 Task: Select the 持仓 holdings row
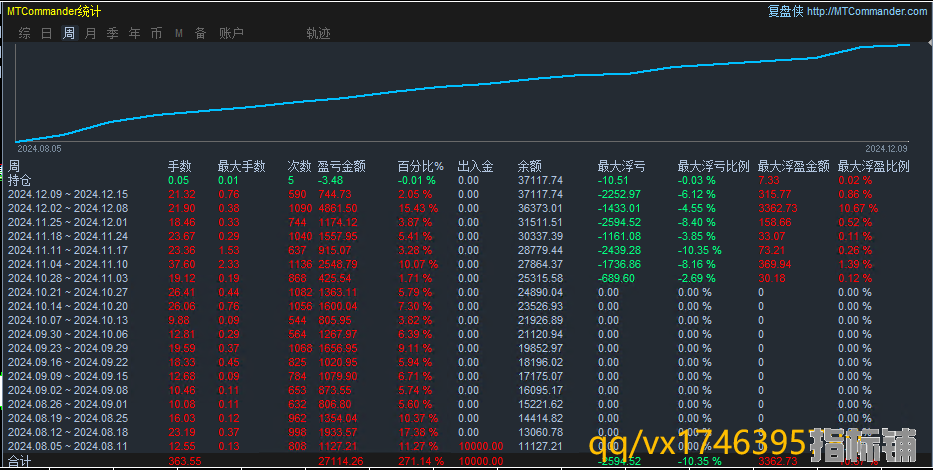[20, 180]
